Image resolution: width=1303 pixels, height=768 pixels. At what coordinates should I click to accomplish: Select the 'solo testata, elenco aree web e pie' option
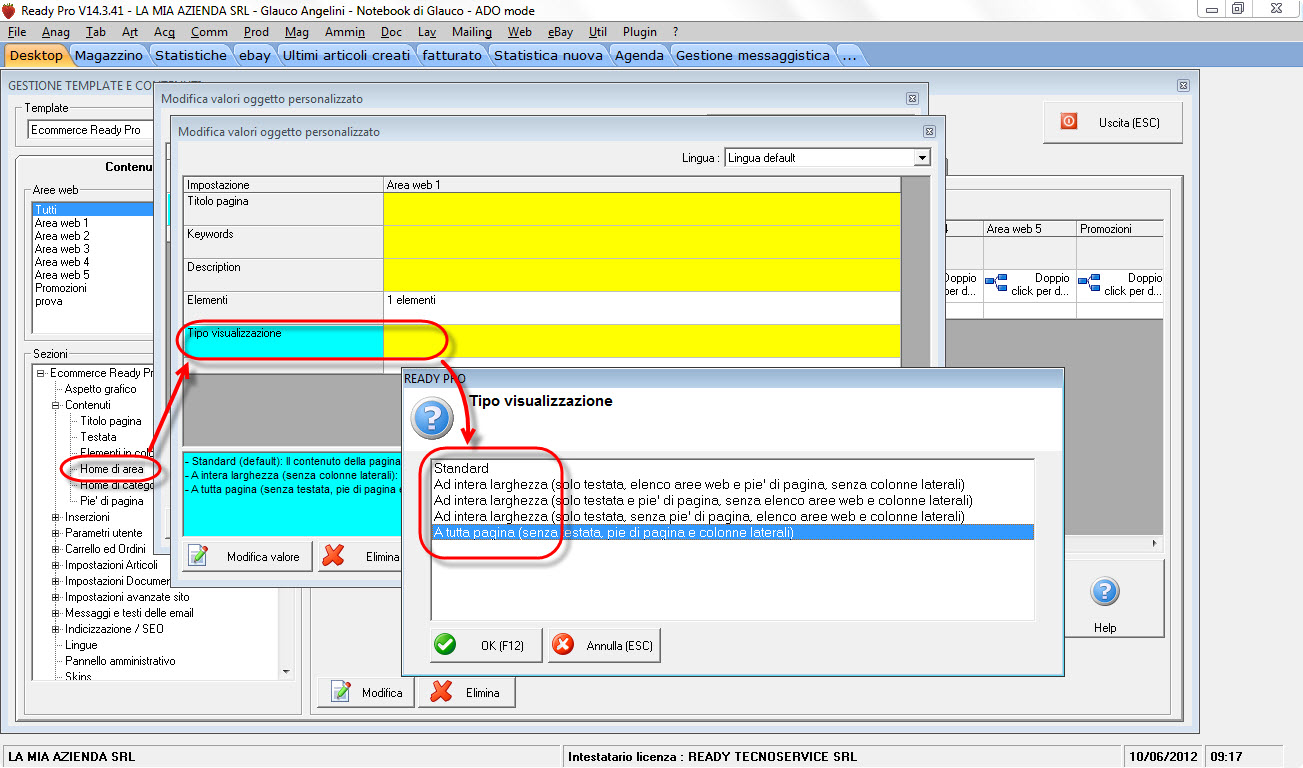(x=732, y=484)
